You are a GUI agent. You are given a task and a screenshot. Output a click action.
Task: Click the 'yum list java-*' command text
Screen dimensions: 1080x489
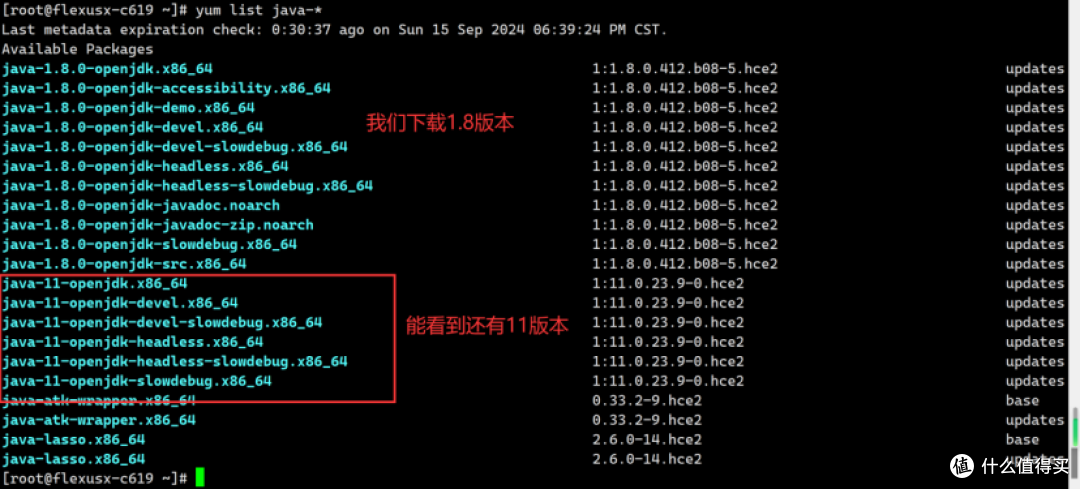[258, 10]
